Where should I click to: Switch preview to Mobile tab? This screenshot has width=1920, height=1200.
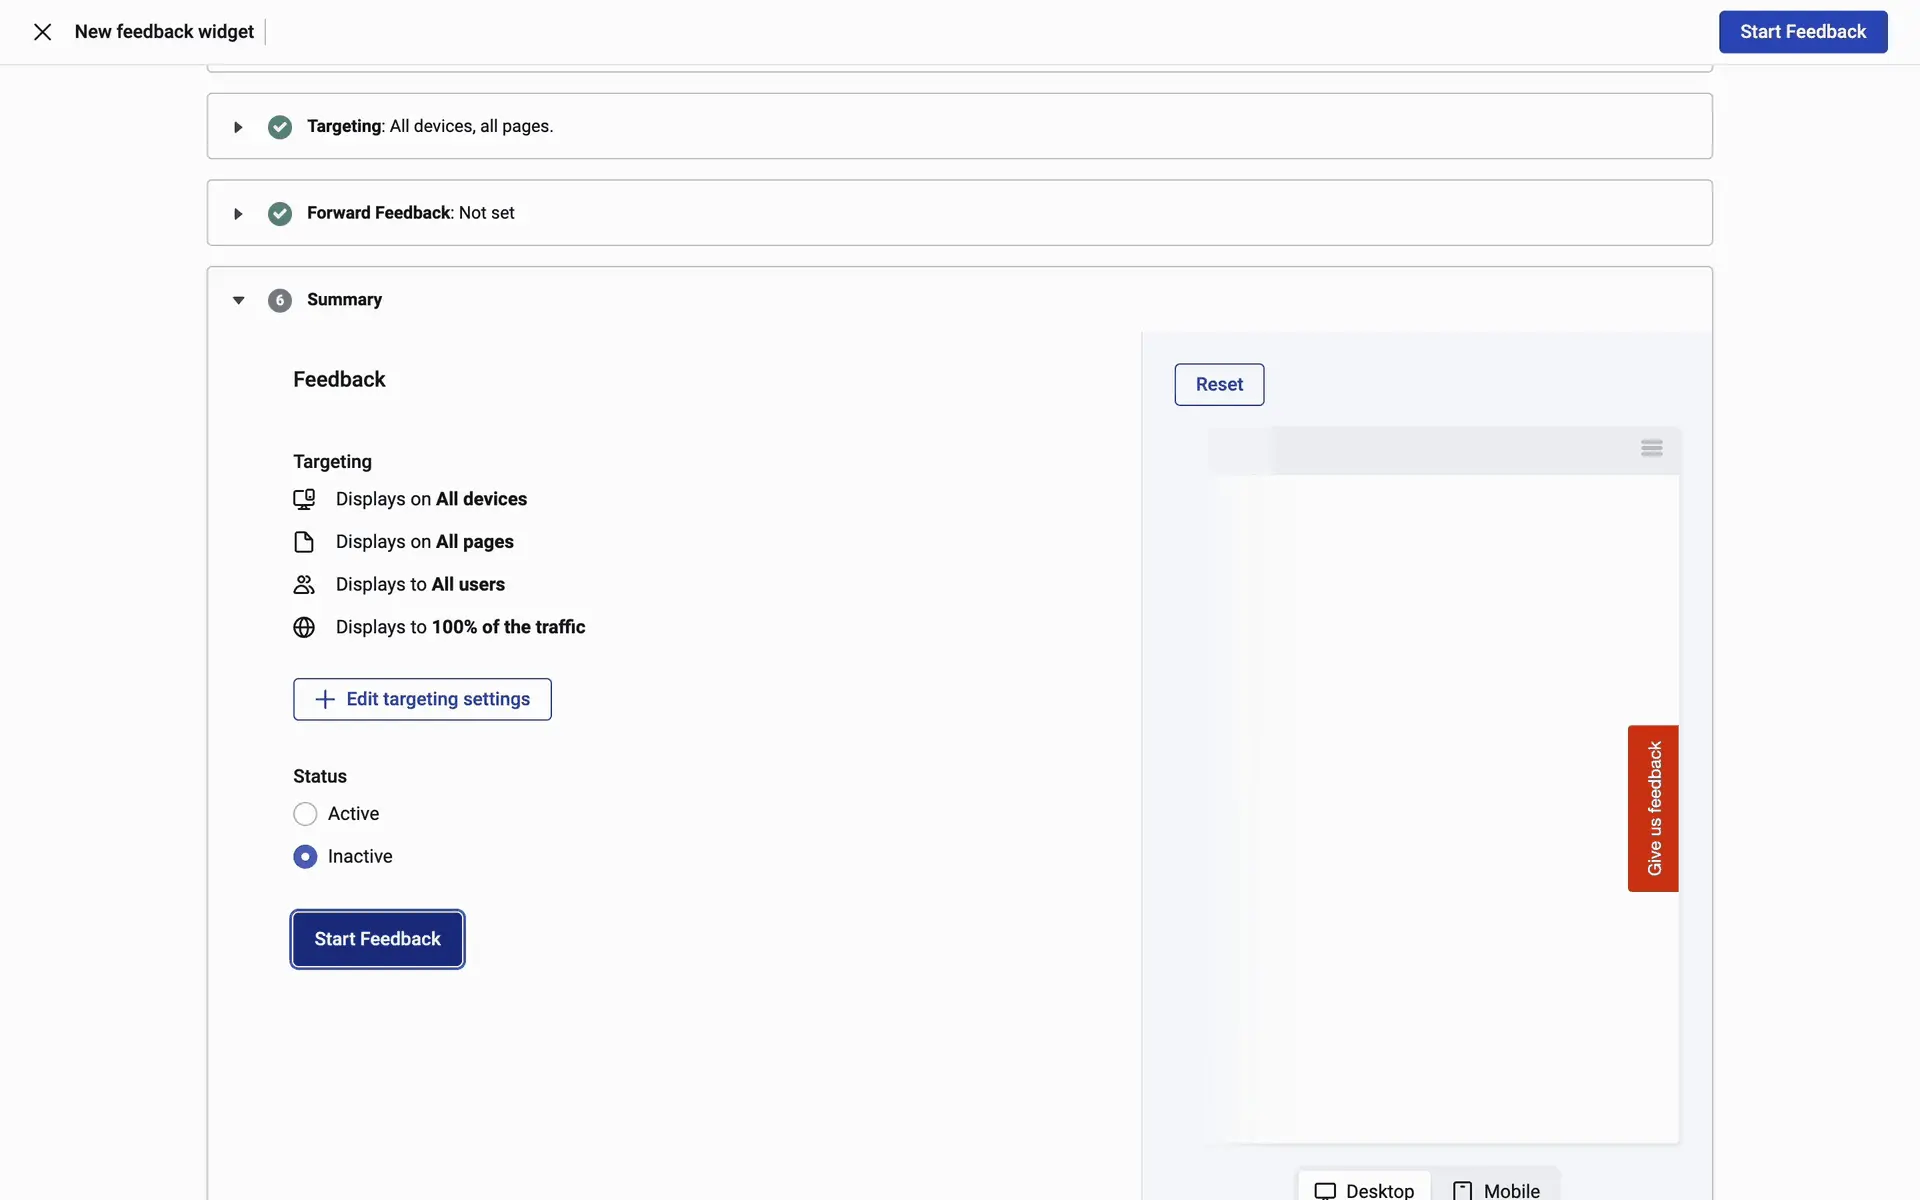pyautogui.click(x=1496, y=1189)
